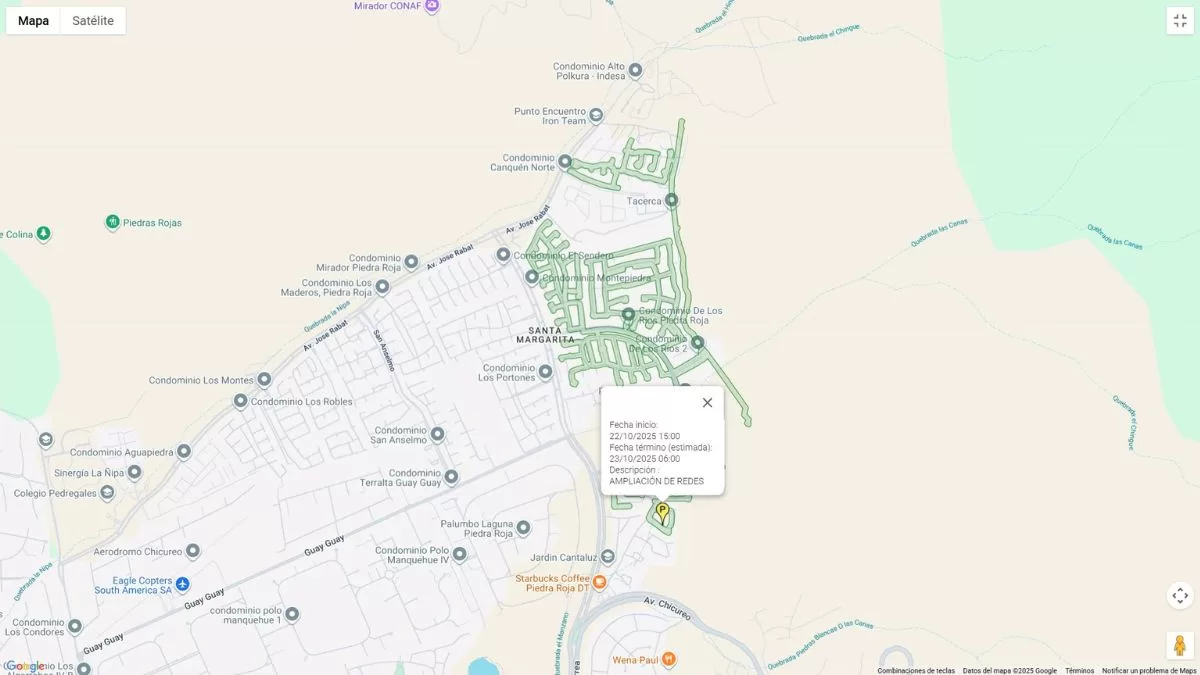This screenshot has width=1200, height=675.
Task: Click the yellow P outage marker
Action: click(662, 514)
